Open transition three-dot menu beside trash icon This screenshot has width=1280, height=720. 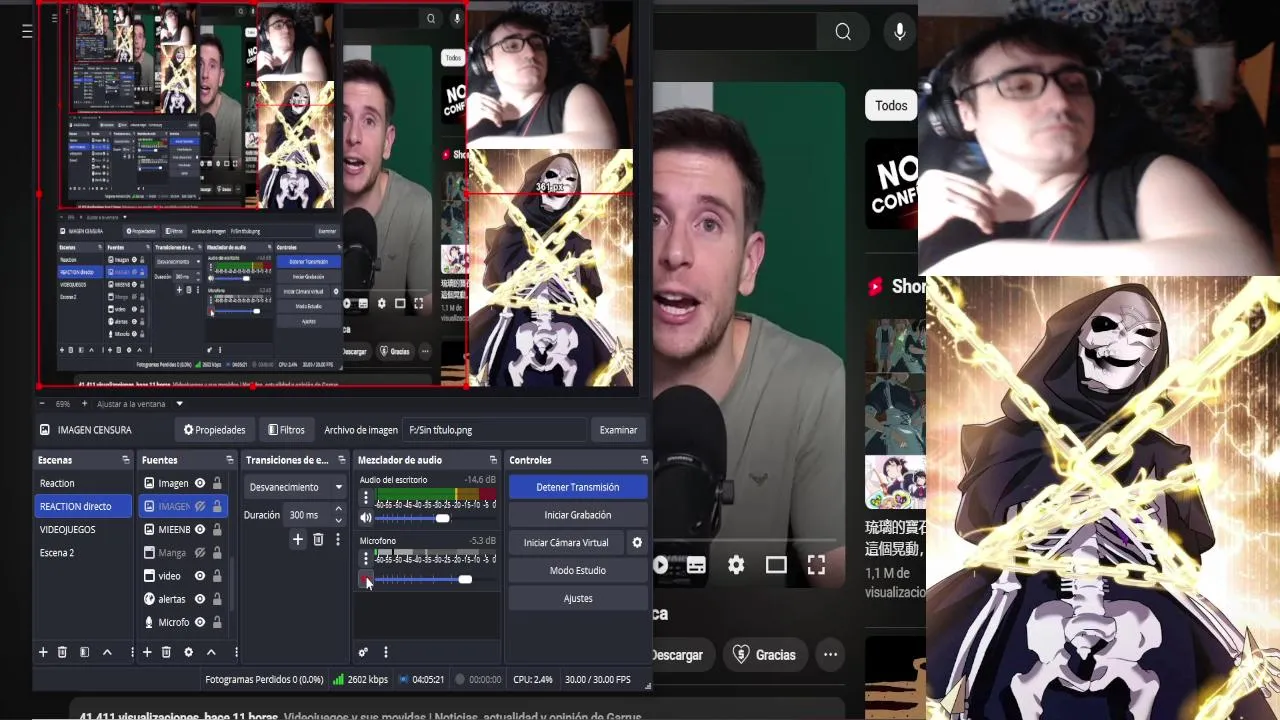tap(338, 539)
